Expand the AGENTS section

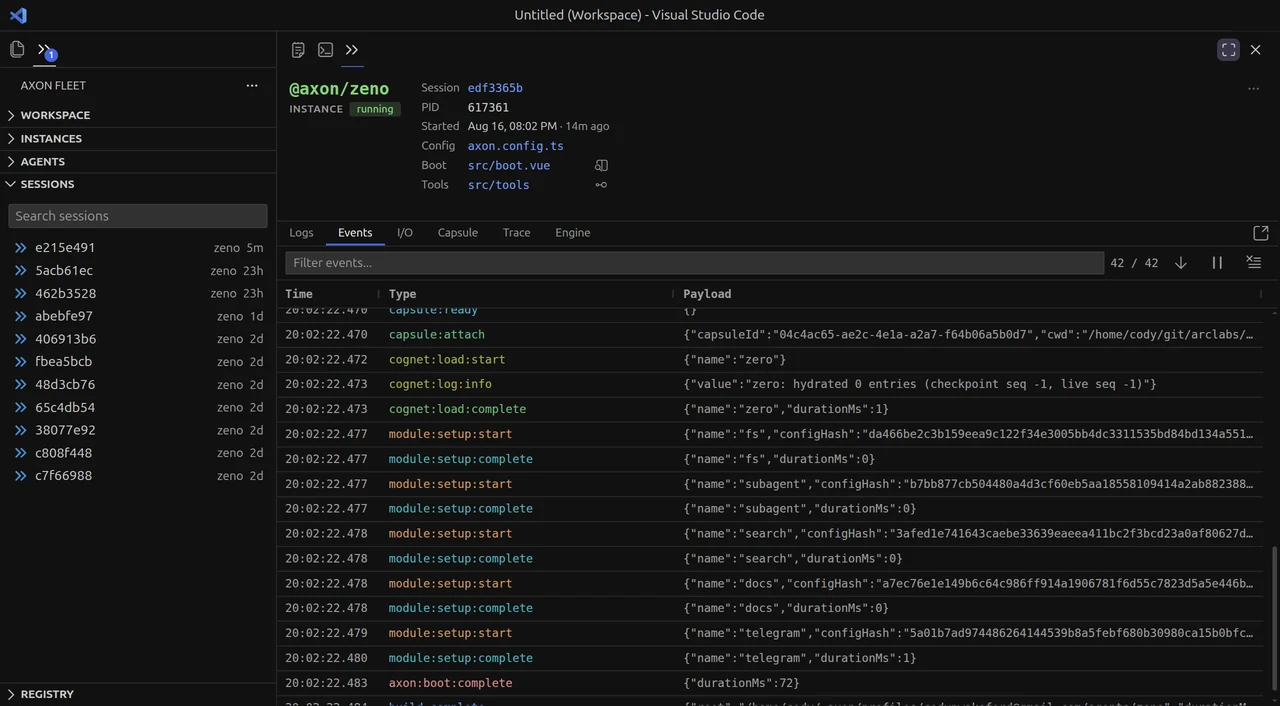[138, 162]
